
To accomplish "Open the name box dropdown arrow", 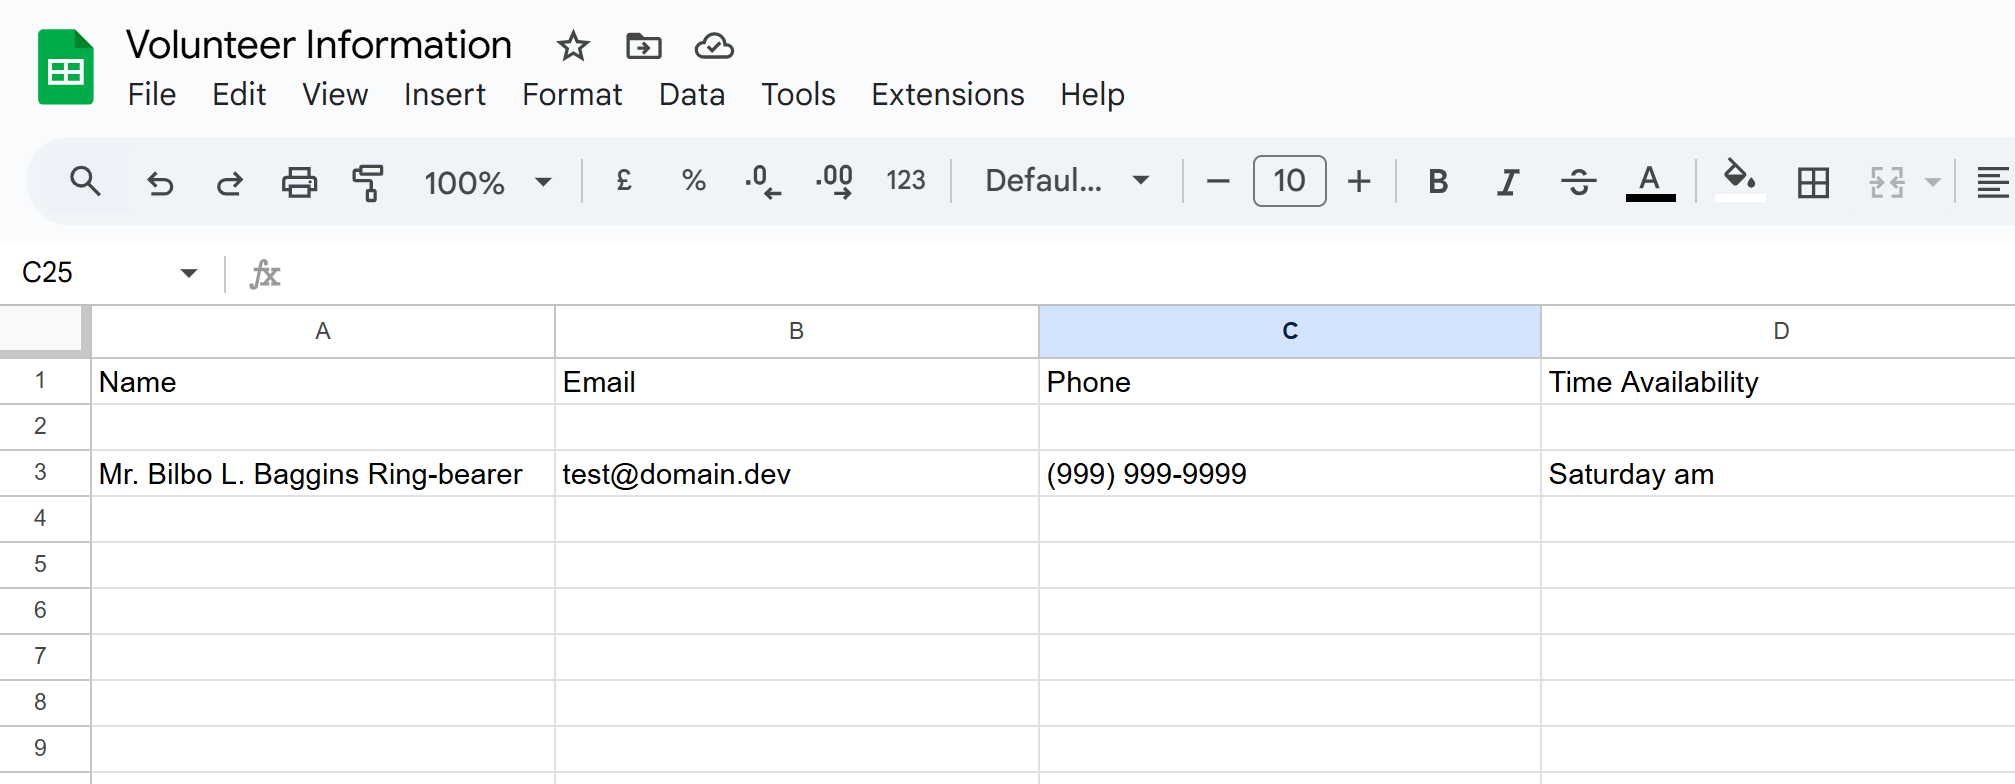I will [188, 273].
